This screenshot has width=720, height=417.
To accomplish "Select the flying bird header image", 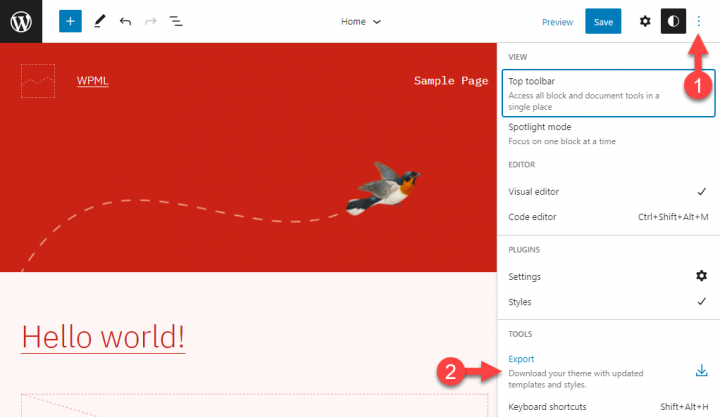I will pyautogui.click(x=383, y=188).
